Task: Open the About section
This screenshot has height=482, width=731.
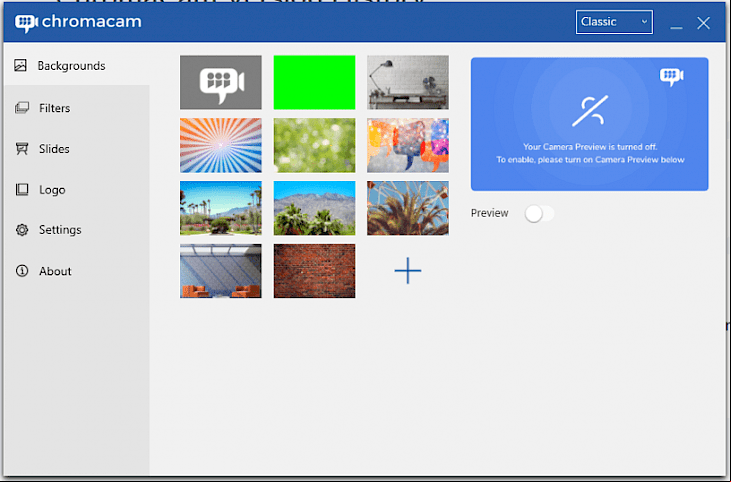Action: point(76,271)
